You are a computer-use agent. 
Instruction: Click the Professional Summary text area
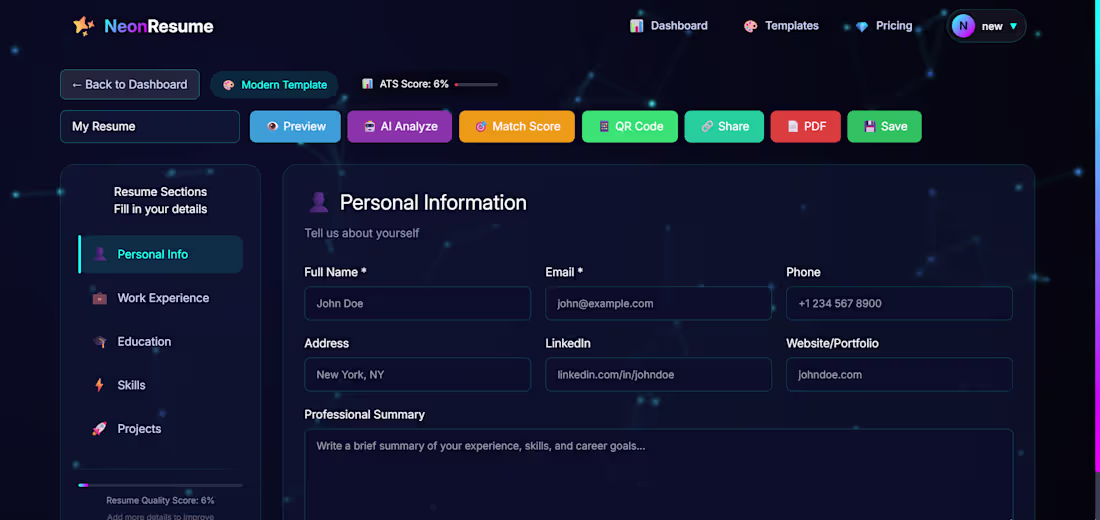[x=659, y=474]
